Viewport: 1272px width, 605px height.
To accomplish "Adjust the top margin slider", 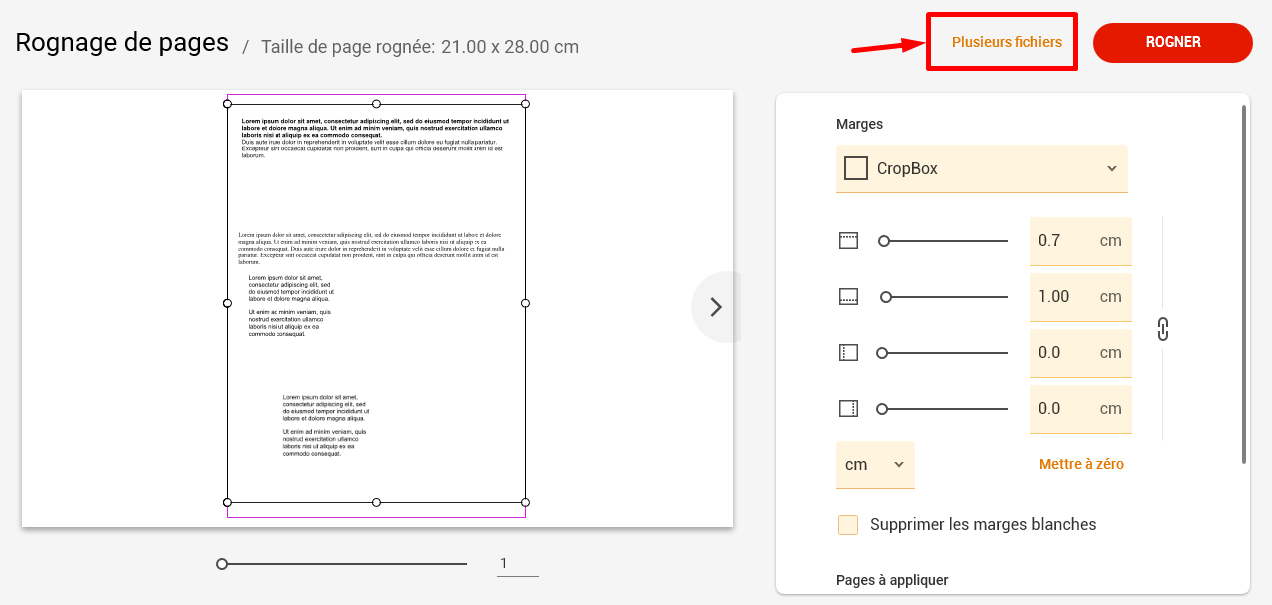I will click(x=943, y=241).
